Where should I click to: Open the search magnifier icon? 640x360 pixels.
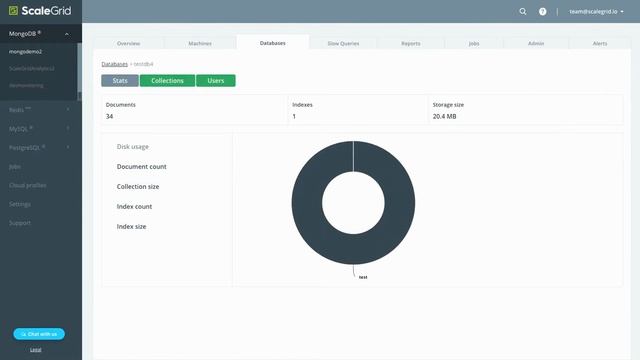pos(523,11)
